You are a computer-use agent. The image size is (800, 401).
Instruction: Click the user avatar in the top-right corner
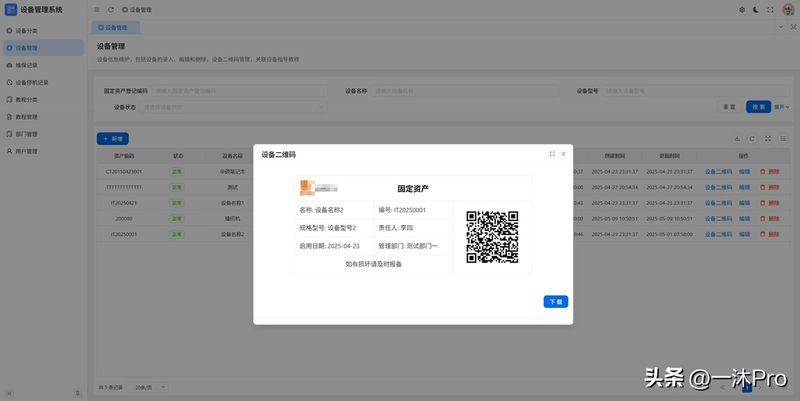click(x=787, y=9)
